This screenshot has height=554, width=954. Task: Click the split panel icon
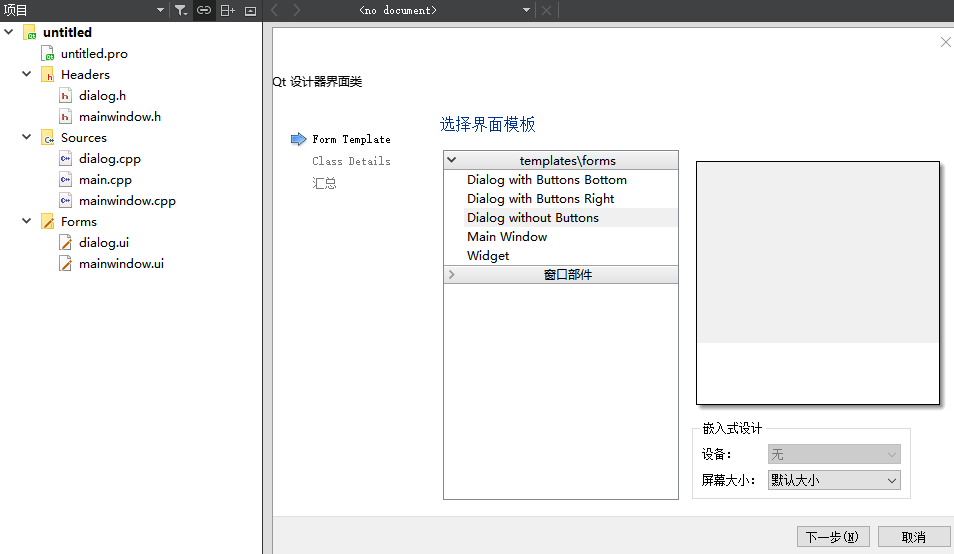(228, 10)
